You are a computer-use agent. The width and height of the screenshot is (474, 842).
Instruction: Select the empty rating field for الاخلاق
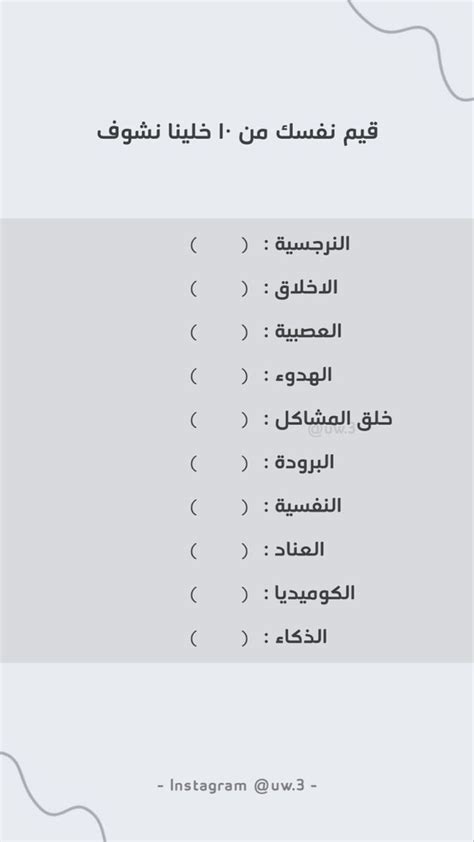[x=218, y=289]
